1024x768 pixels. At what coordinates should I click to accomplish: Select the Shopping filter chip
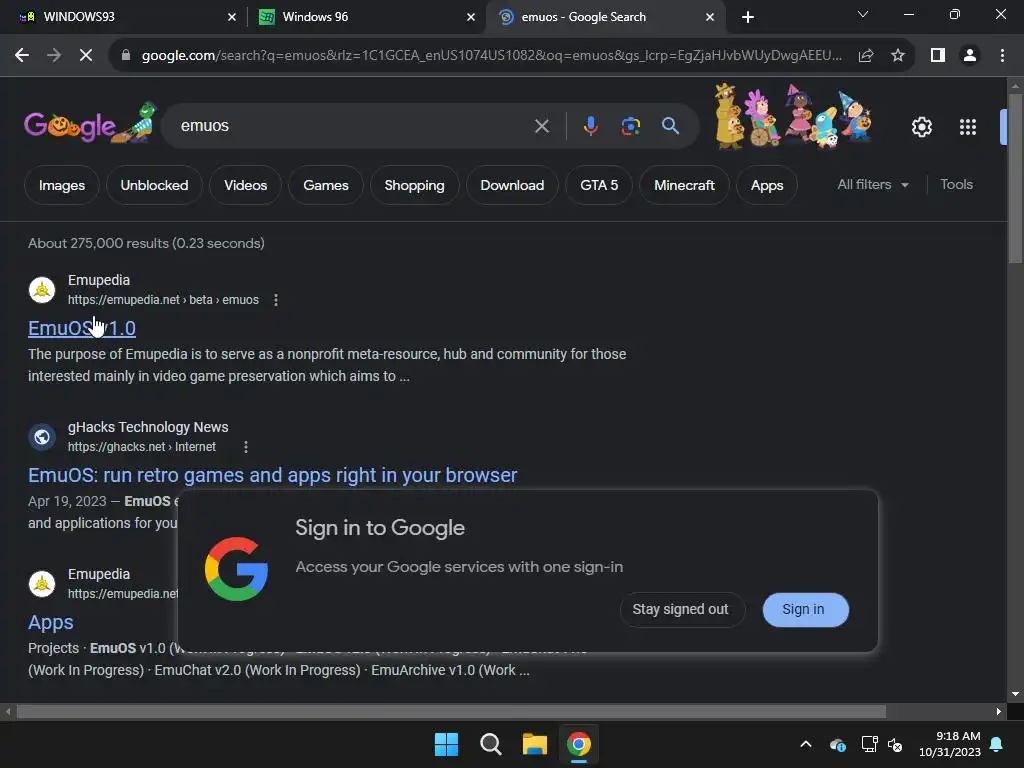point(415,185)
